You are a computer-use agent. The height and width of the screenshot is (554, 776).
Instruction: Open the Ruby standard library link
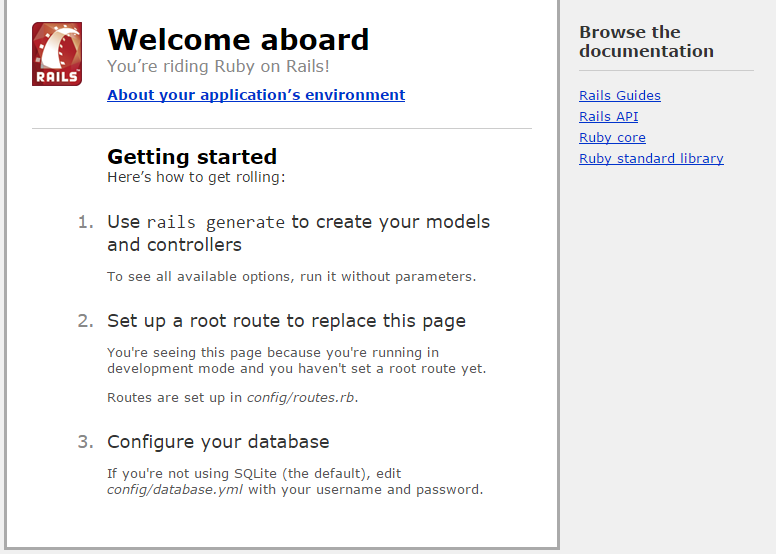click(x=651, y=158)
